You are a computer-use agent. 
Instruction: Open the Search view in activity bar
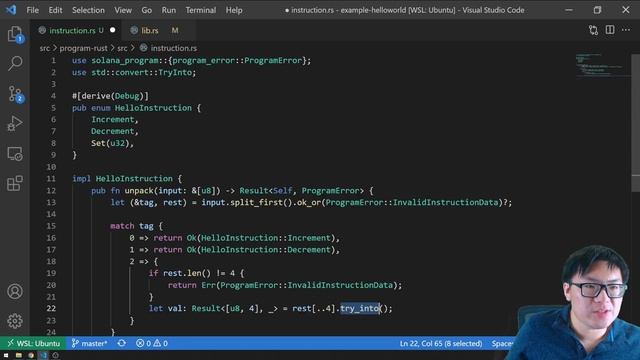15,63
